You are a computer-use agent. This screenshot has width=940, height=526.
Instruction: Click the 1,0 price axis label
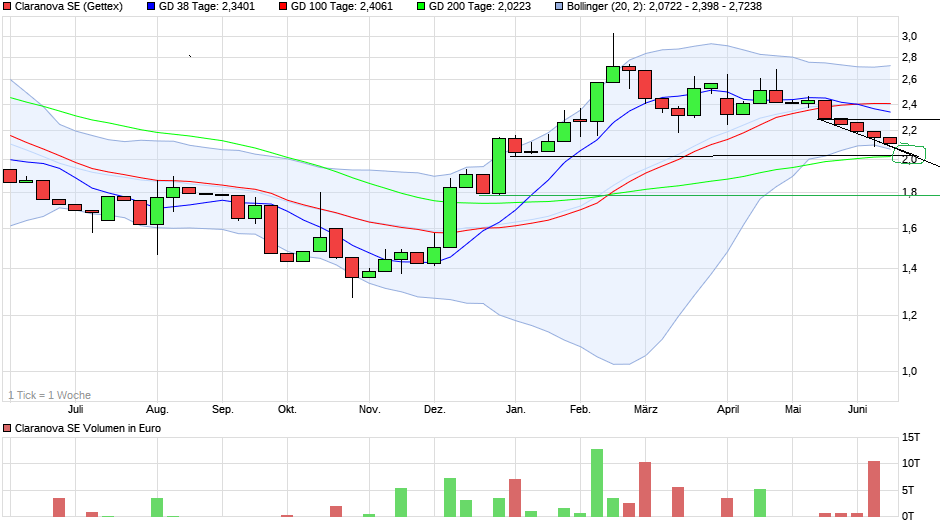pos(909,371)
